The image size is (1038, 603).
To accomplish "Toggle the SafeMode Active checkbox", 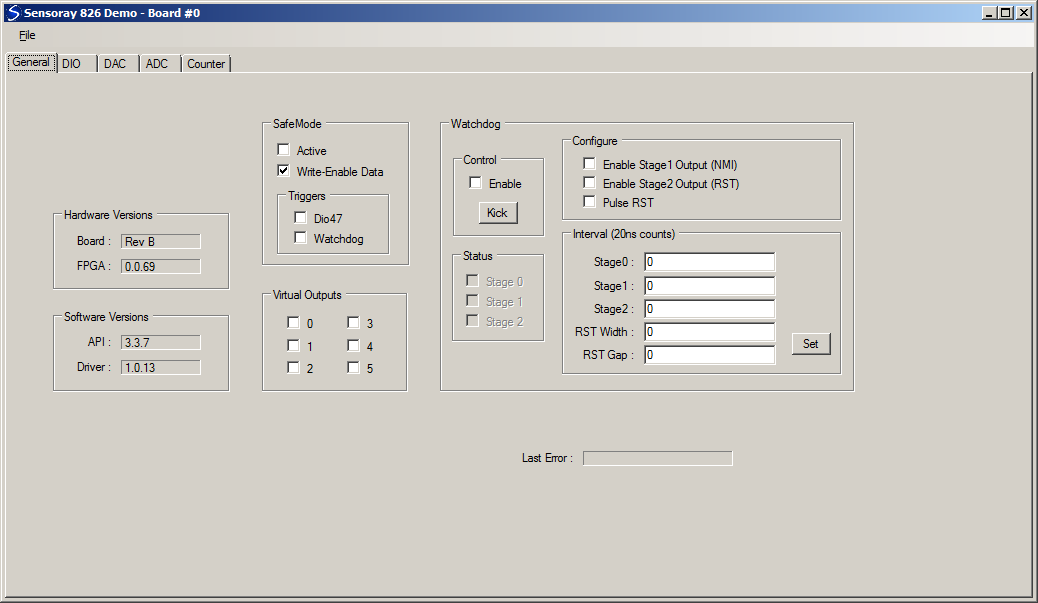I will click(x=283, y=150).
